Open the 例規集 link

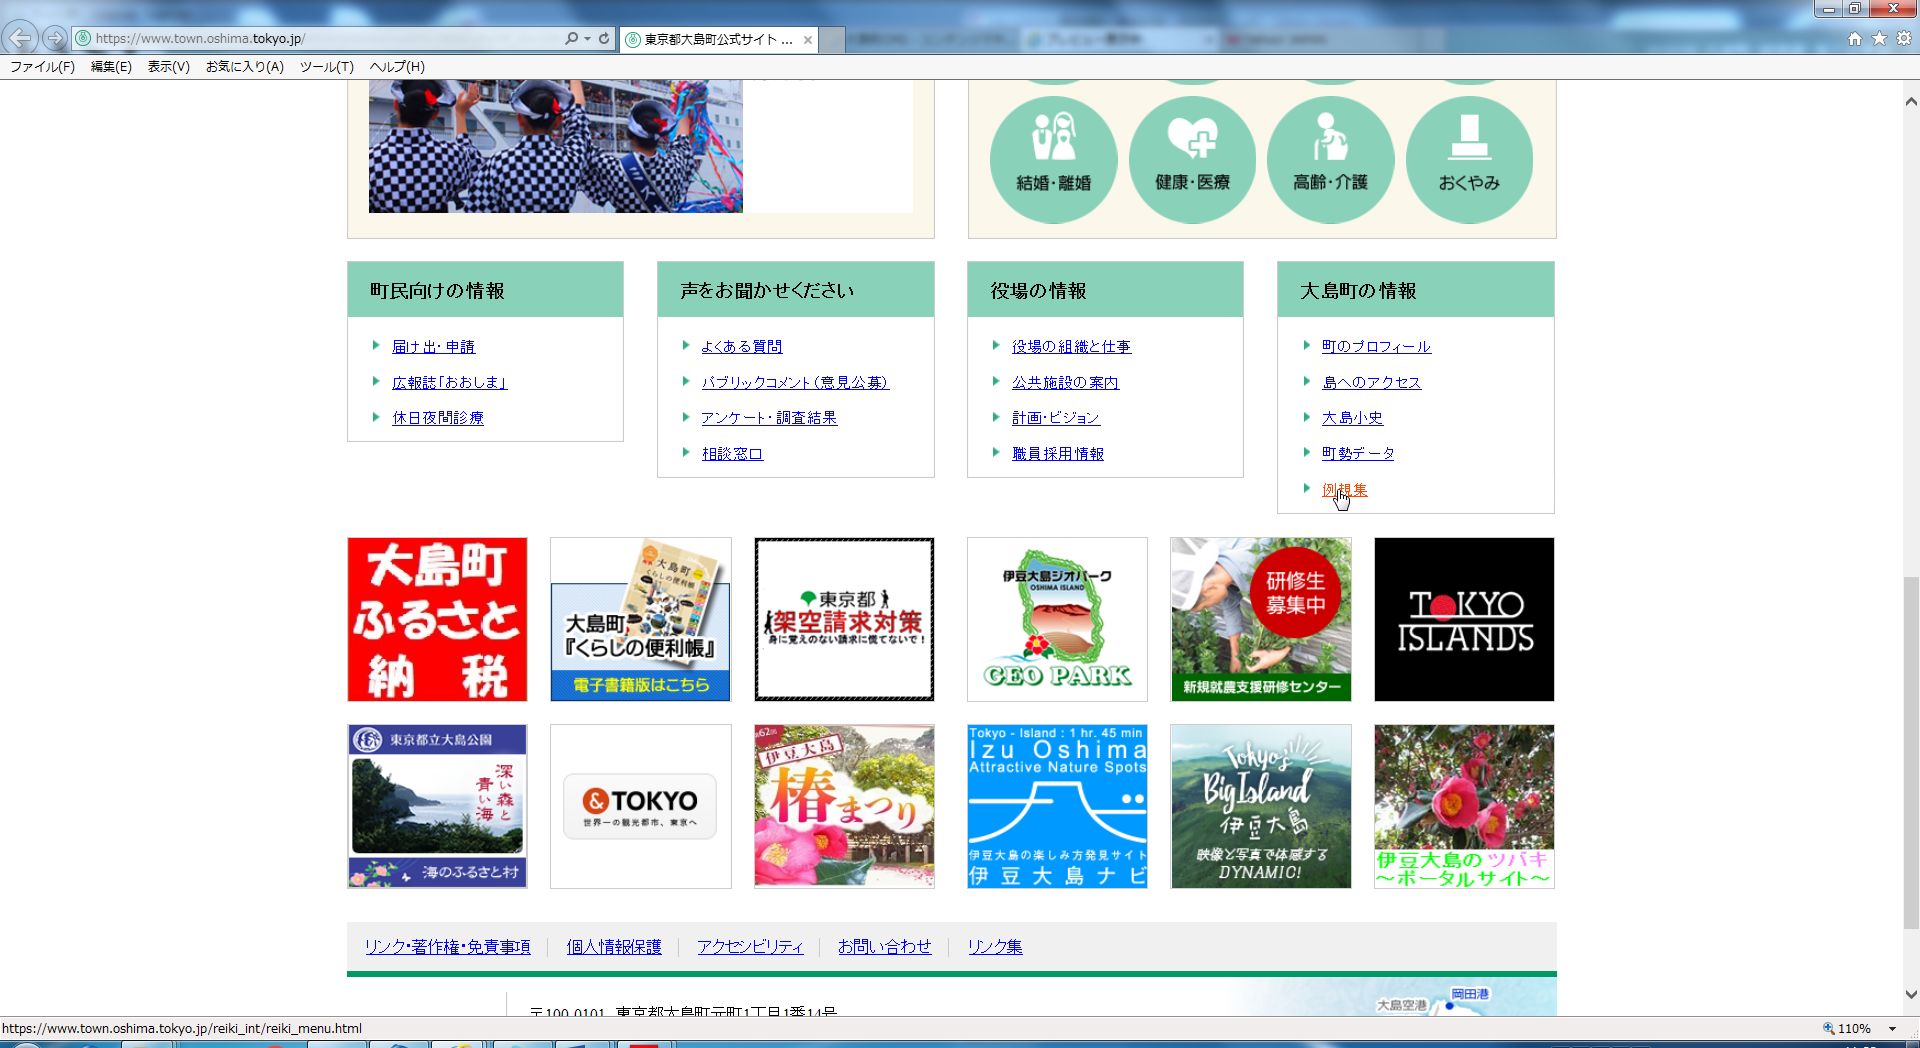(1344, 490)
